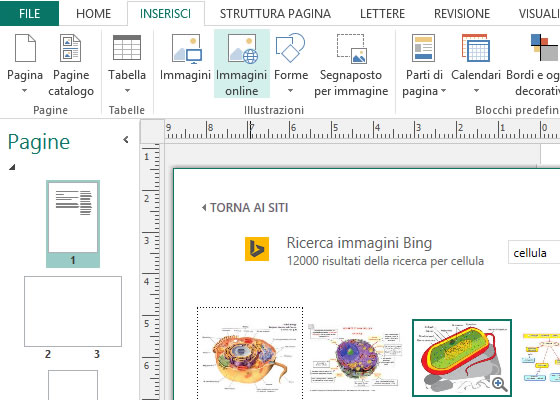Insert Segnaposto per immagine placeholder

coord(351,65)
